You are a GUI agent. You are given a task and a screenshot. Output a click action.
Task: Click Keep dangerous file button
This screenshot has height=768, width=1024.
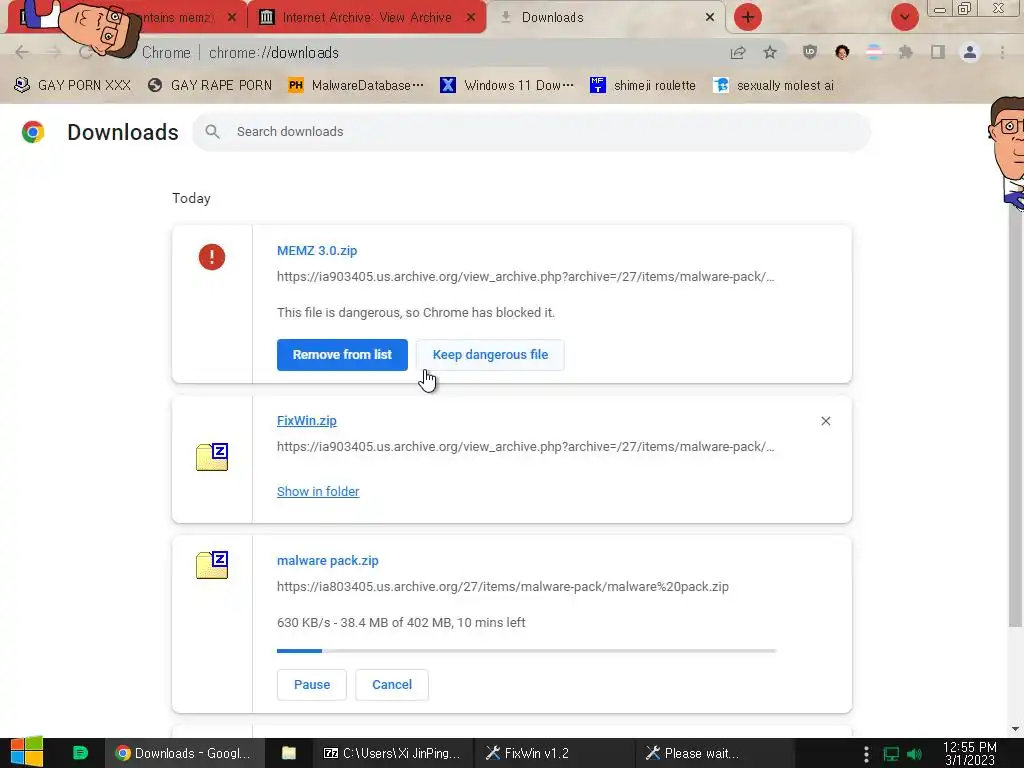coord(490,355)
